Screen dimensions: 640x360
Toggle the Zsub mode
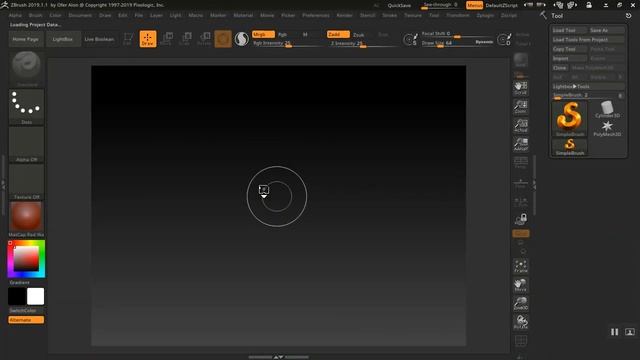pyautogui.click(x=359, y=35)
